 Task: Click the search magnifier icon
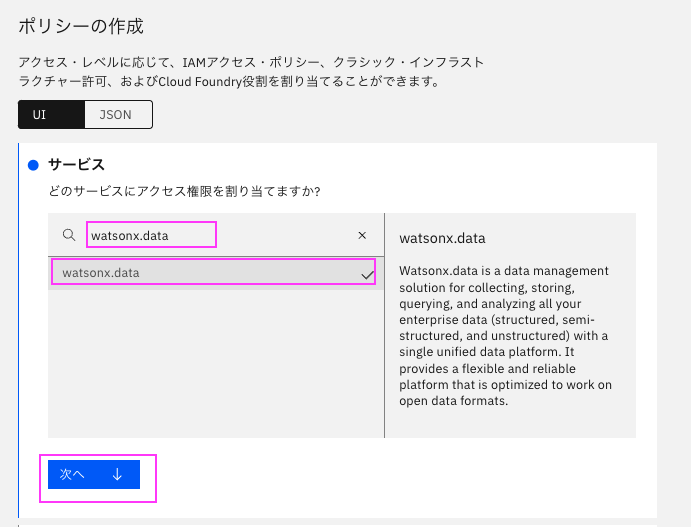pos(69,235)
